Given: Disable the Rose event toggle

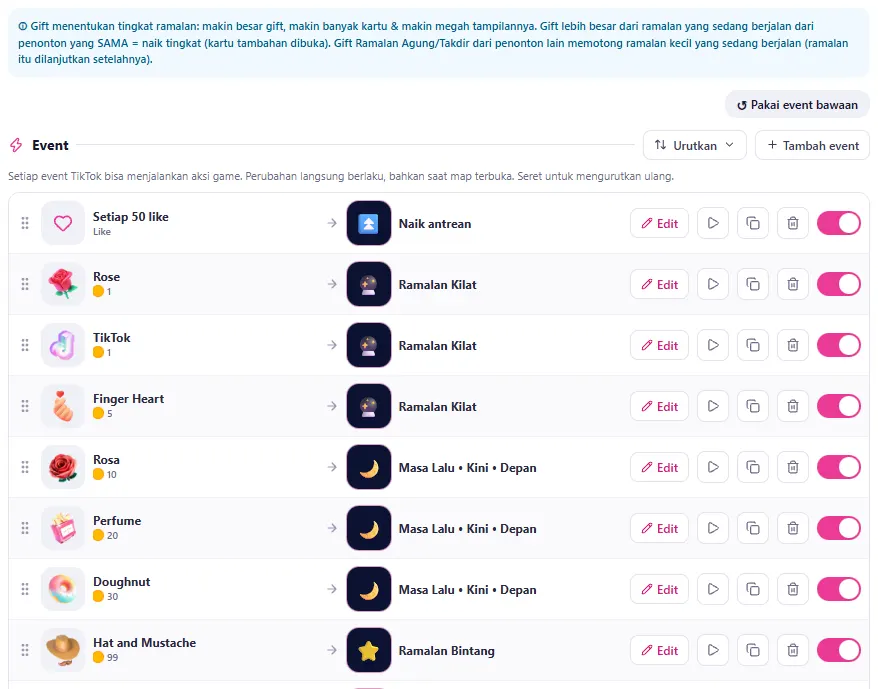Looking at the screenshot, I should pos(838,284).
